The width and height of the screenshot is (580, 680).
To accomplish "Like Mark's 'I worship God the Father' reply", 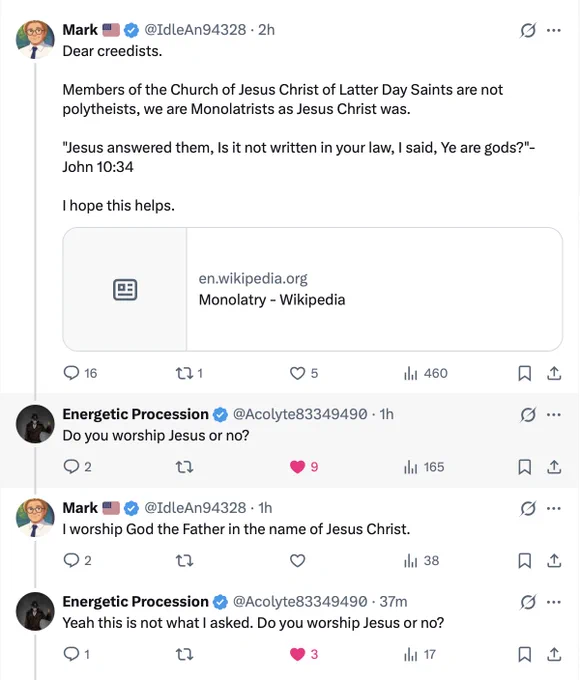I will pos(297,560).
